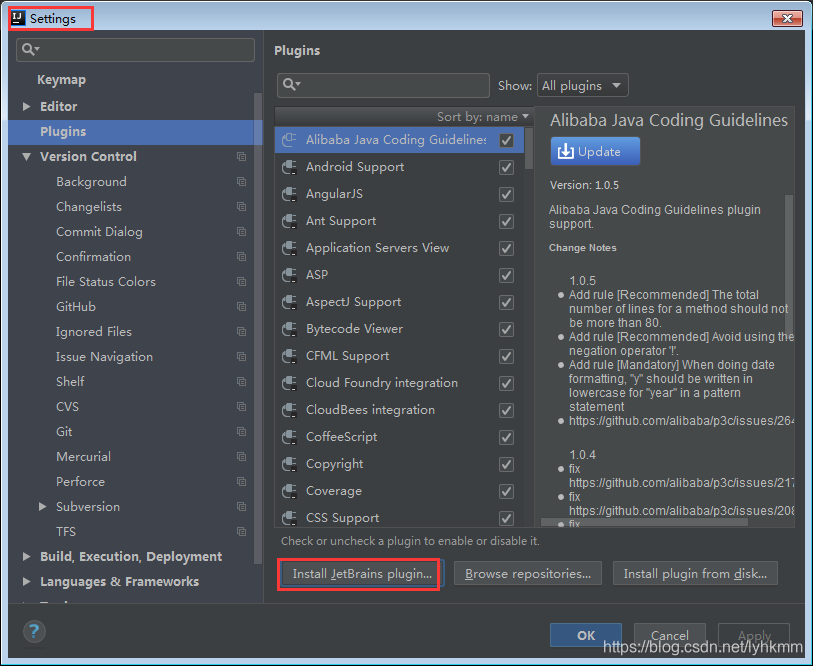Collapse the Version Control node
813x666 pixels.
point(26,157)
